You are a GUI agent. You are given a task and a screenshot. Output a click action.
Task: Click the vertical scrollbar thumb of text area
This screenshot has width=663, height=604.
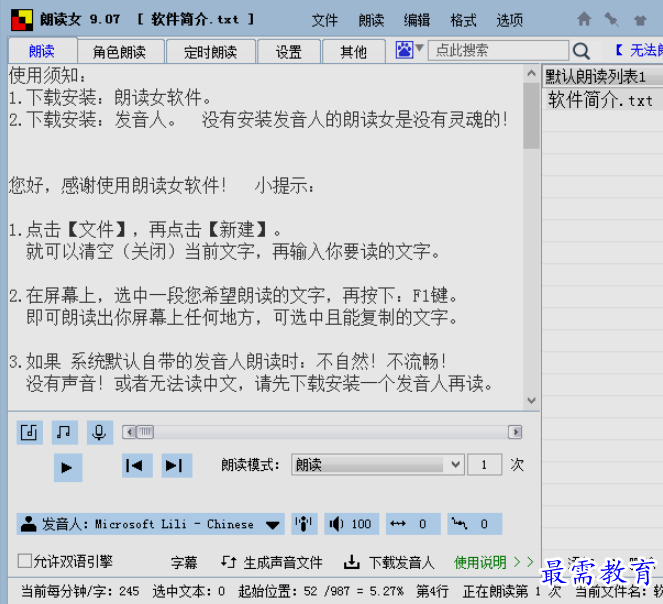[531, 116]
